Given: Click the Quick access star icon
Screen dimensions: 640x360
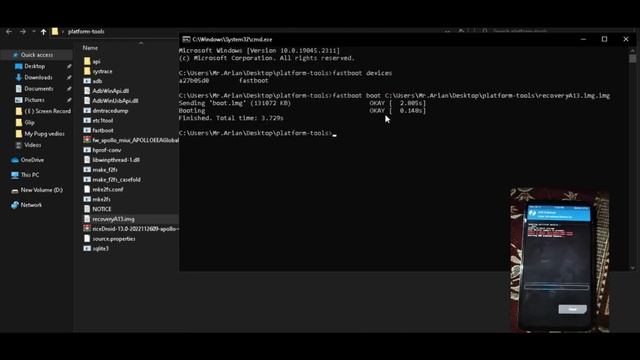Looking at the screenshot, I should [15, 55].
